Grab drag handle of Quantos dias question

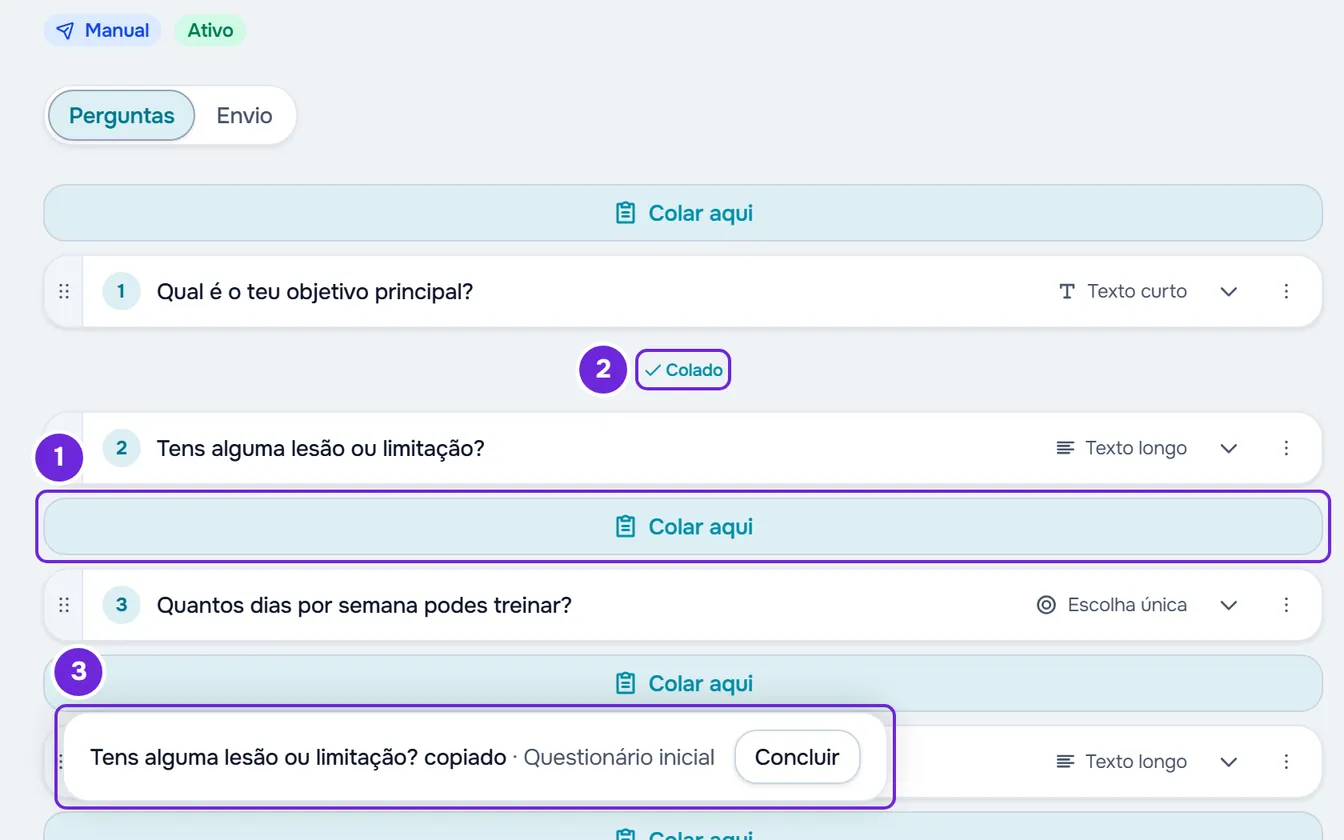pyautogui.click(x=64, y=605)
